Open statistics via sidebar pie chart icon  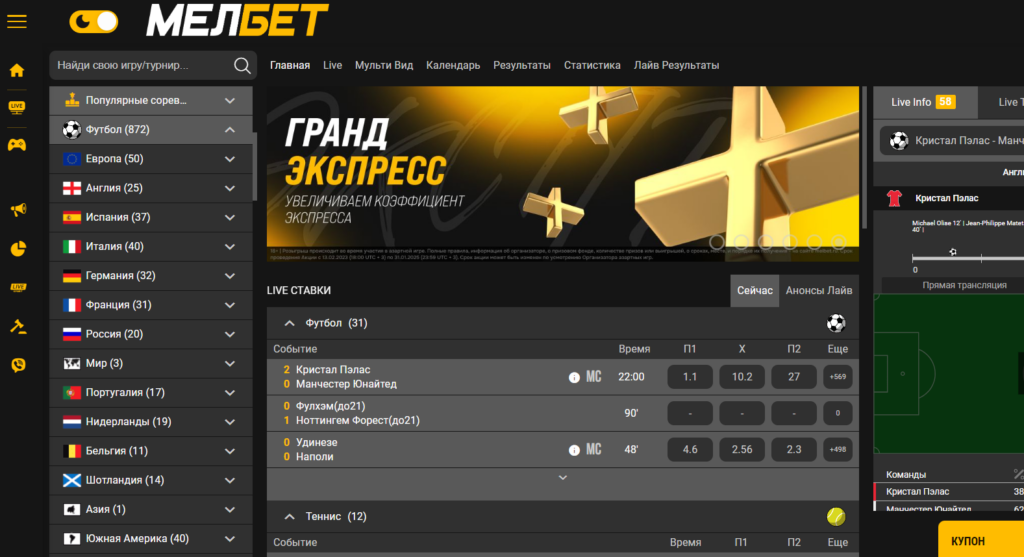tap(18, 249)
